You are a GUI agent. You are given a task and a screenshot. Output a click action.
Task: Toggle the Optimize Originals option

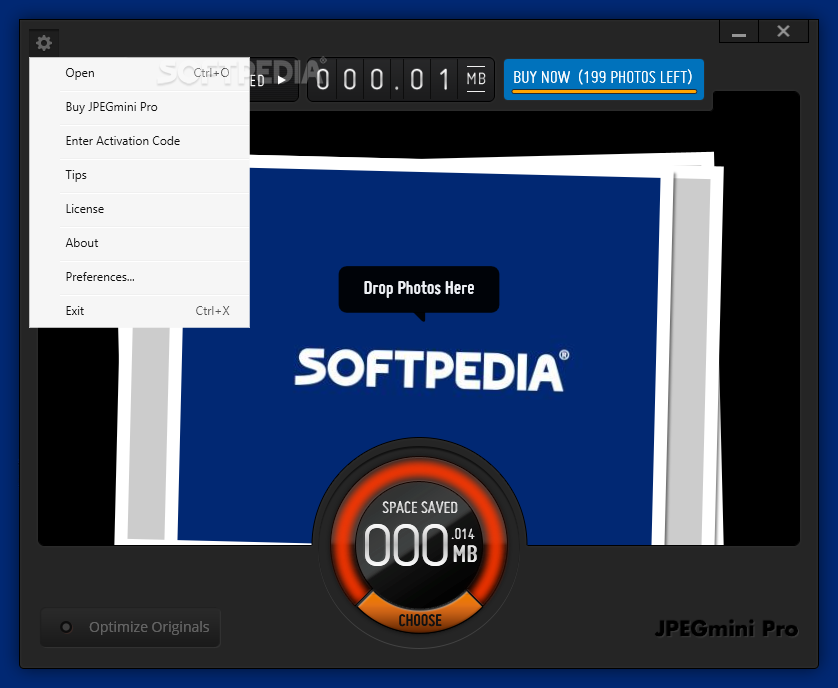[130, 627]
